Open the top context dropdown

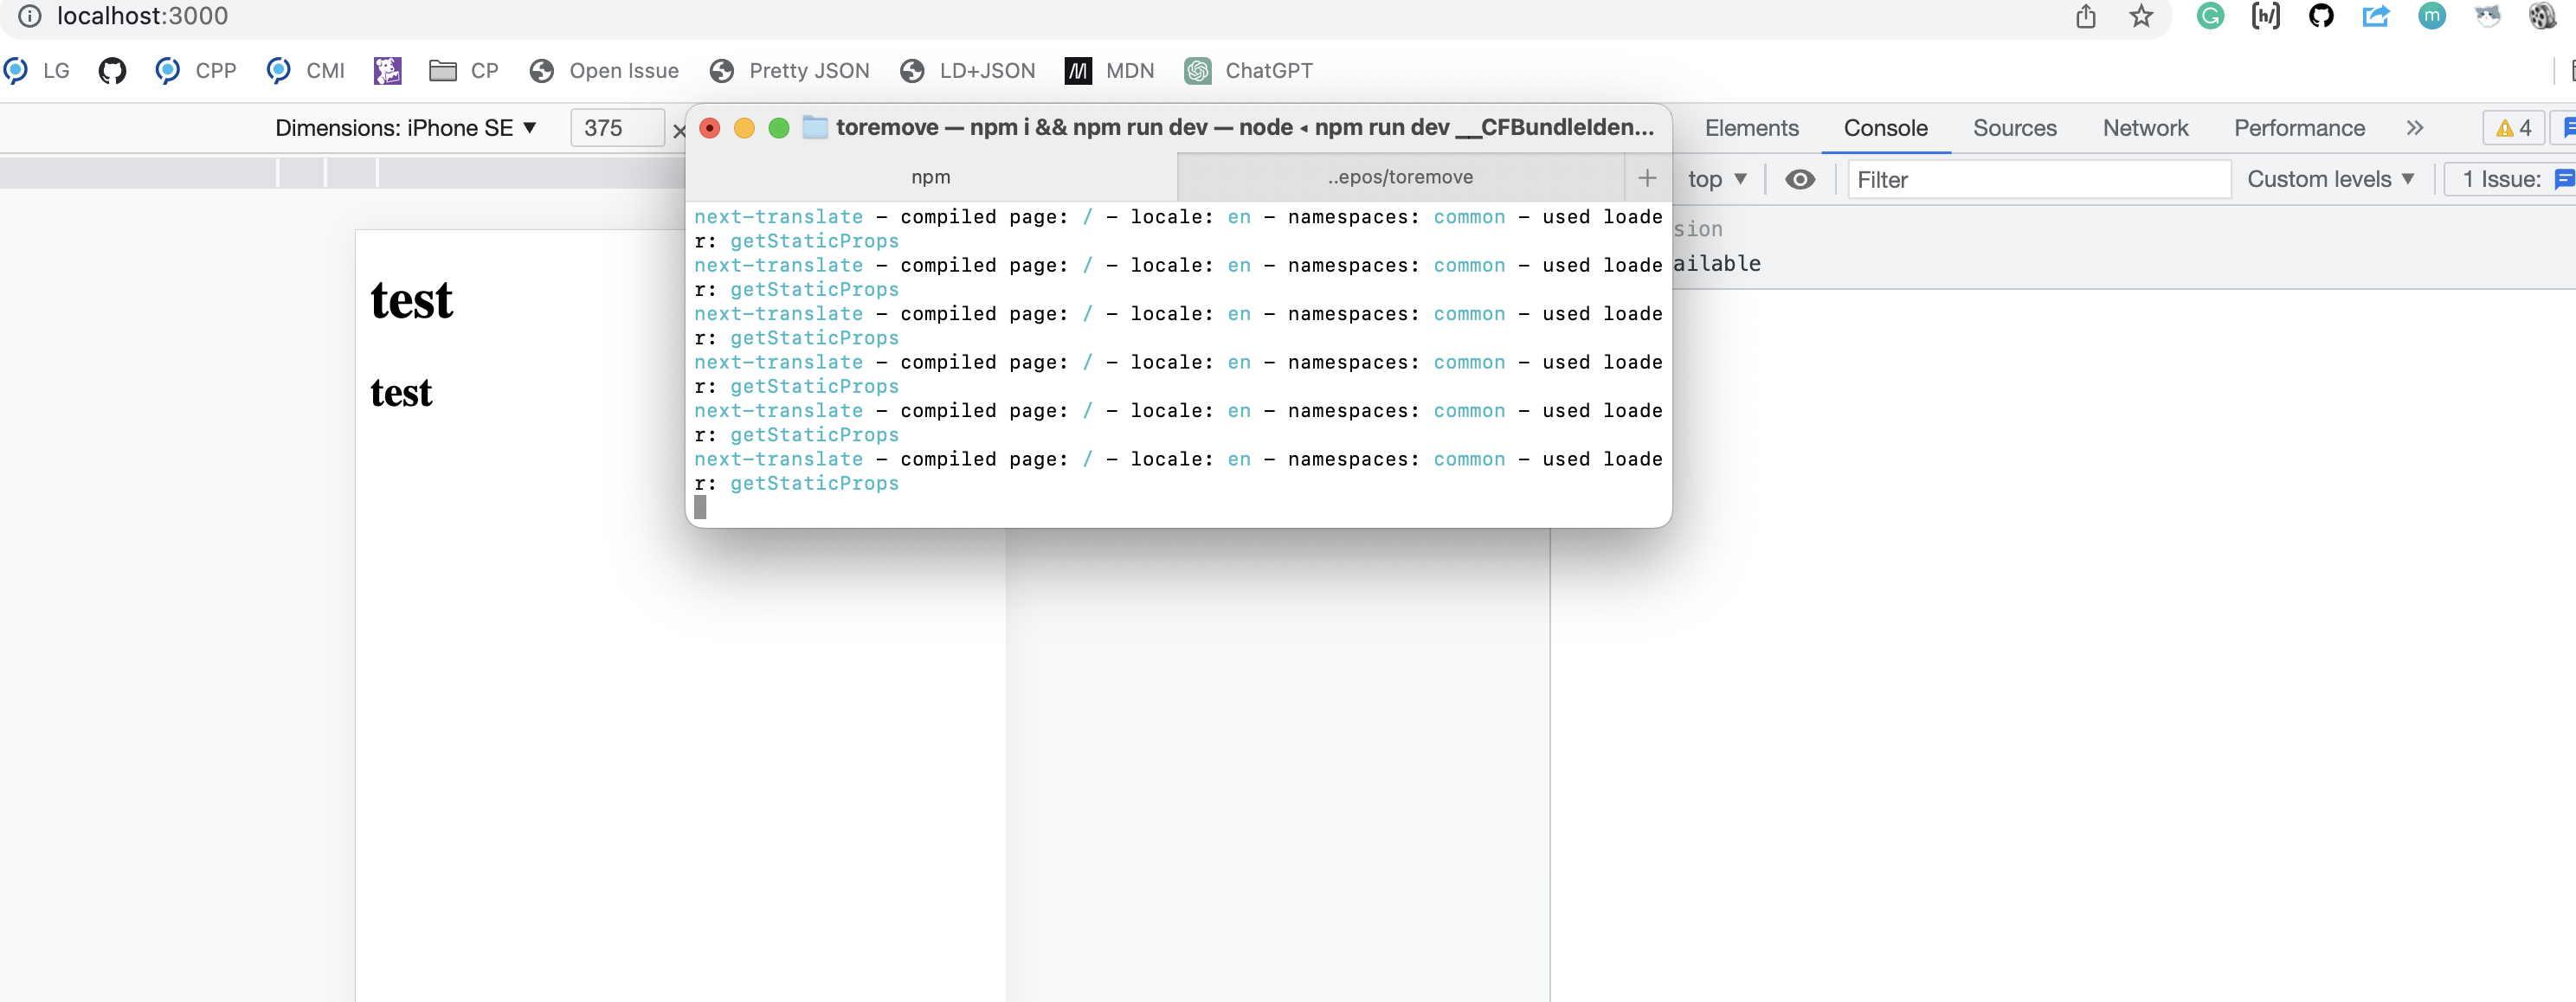click(x=1716, y=180)
